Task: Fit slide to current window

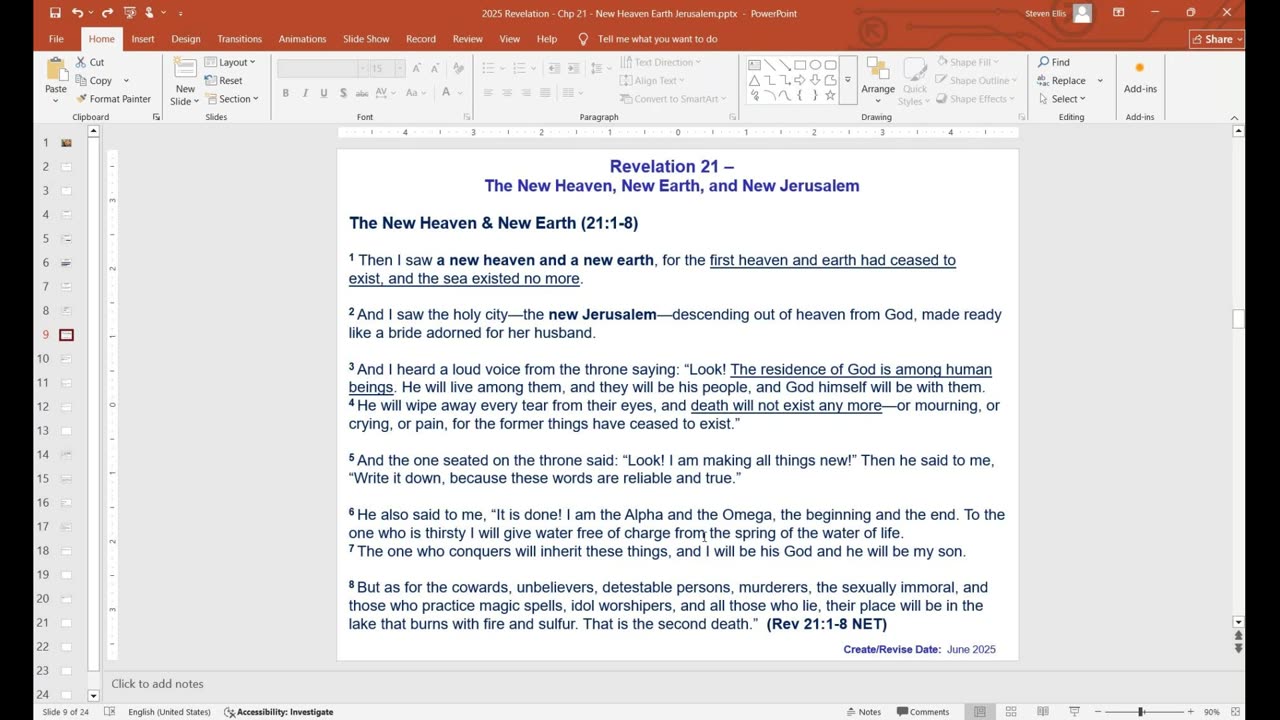Action: pyautogui.click(x=1236, y=712)
